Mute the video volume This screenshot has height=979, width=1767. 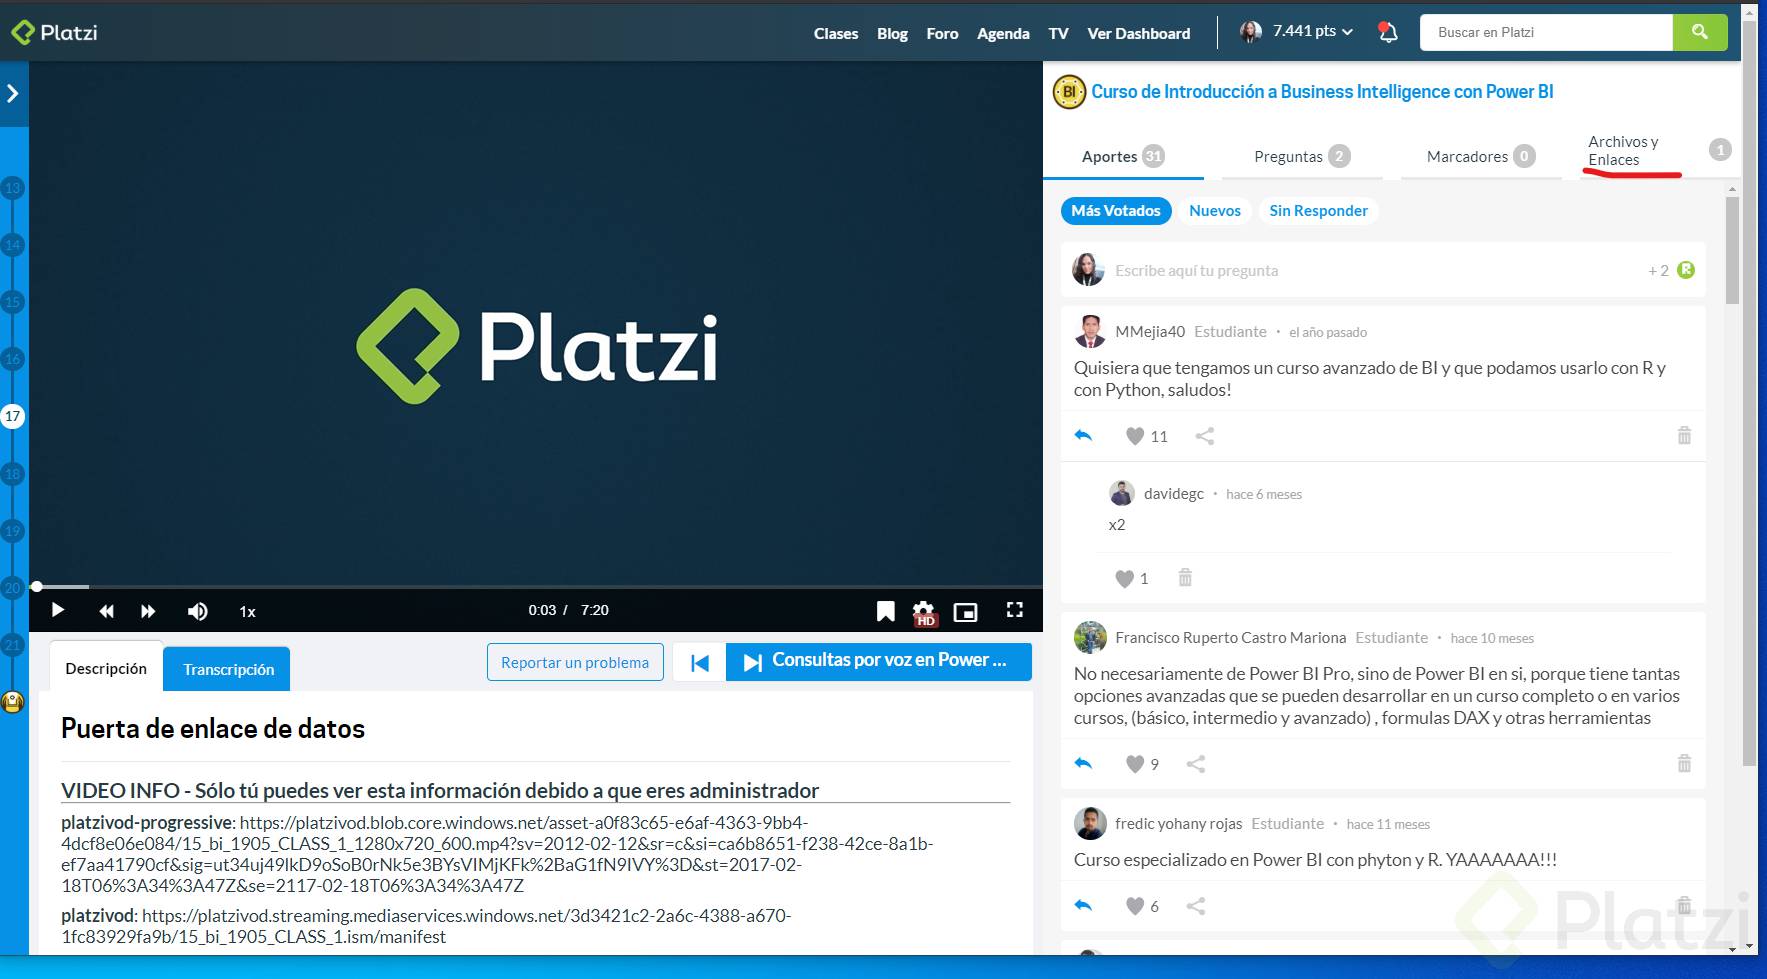tap(197, 610)
